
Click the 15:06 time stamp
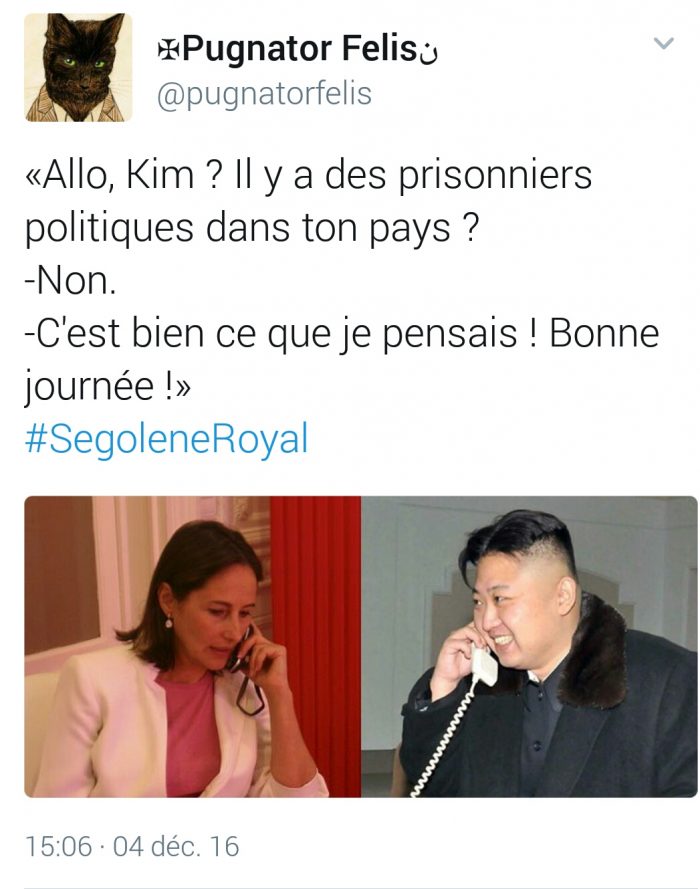pyautogui.click(x=58, y=846)
